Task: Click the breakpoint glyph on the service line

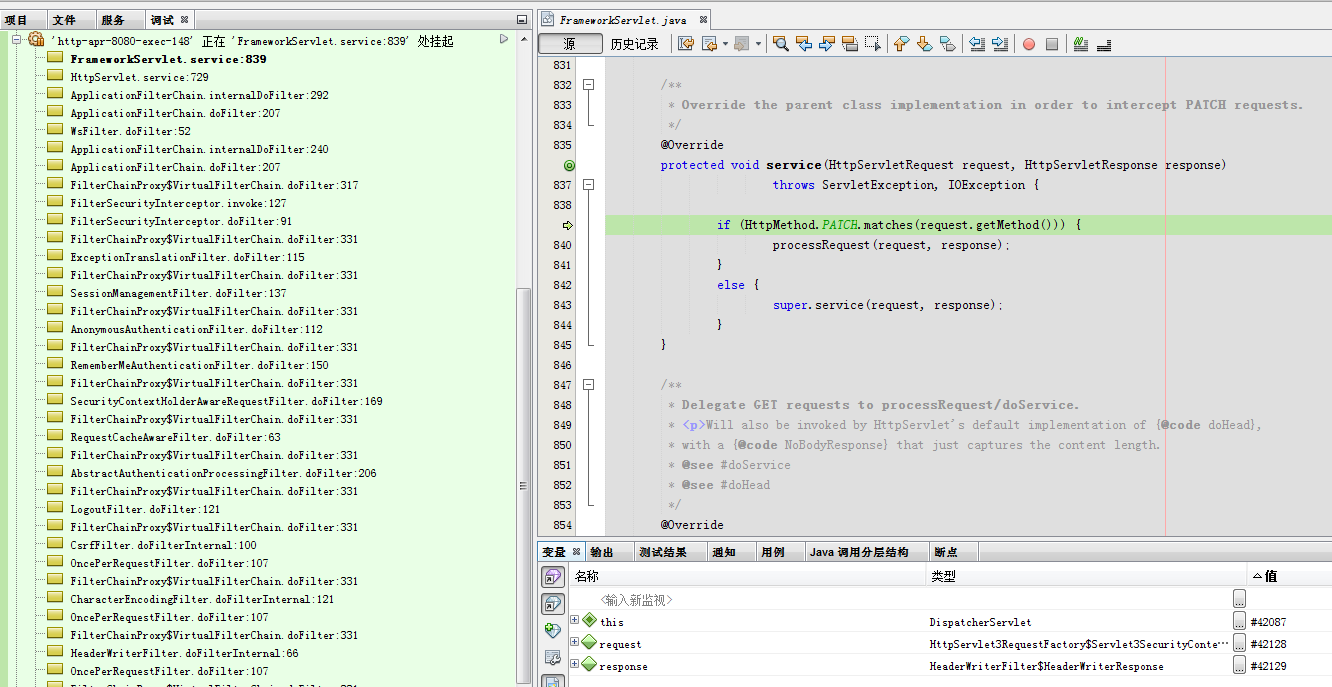Action: point(569,165)
